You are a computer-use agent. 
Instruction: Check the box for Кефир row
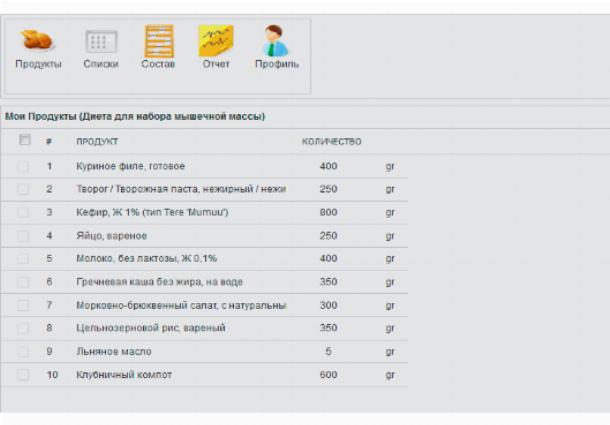[23, 212]
